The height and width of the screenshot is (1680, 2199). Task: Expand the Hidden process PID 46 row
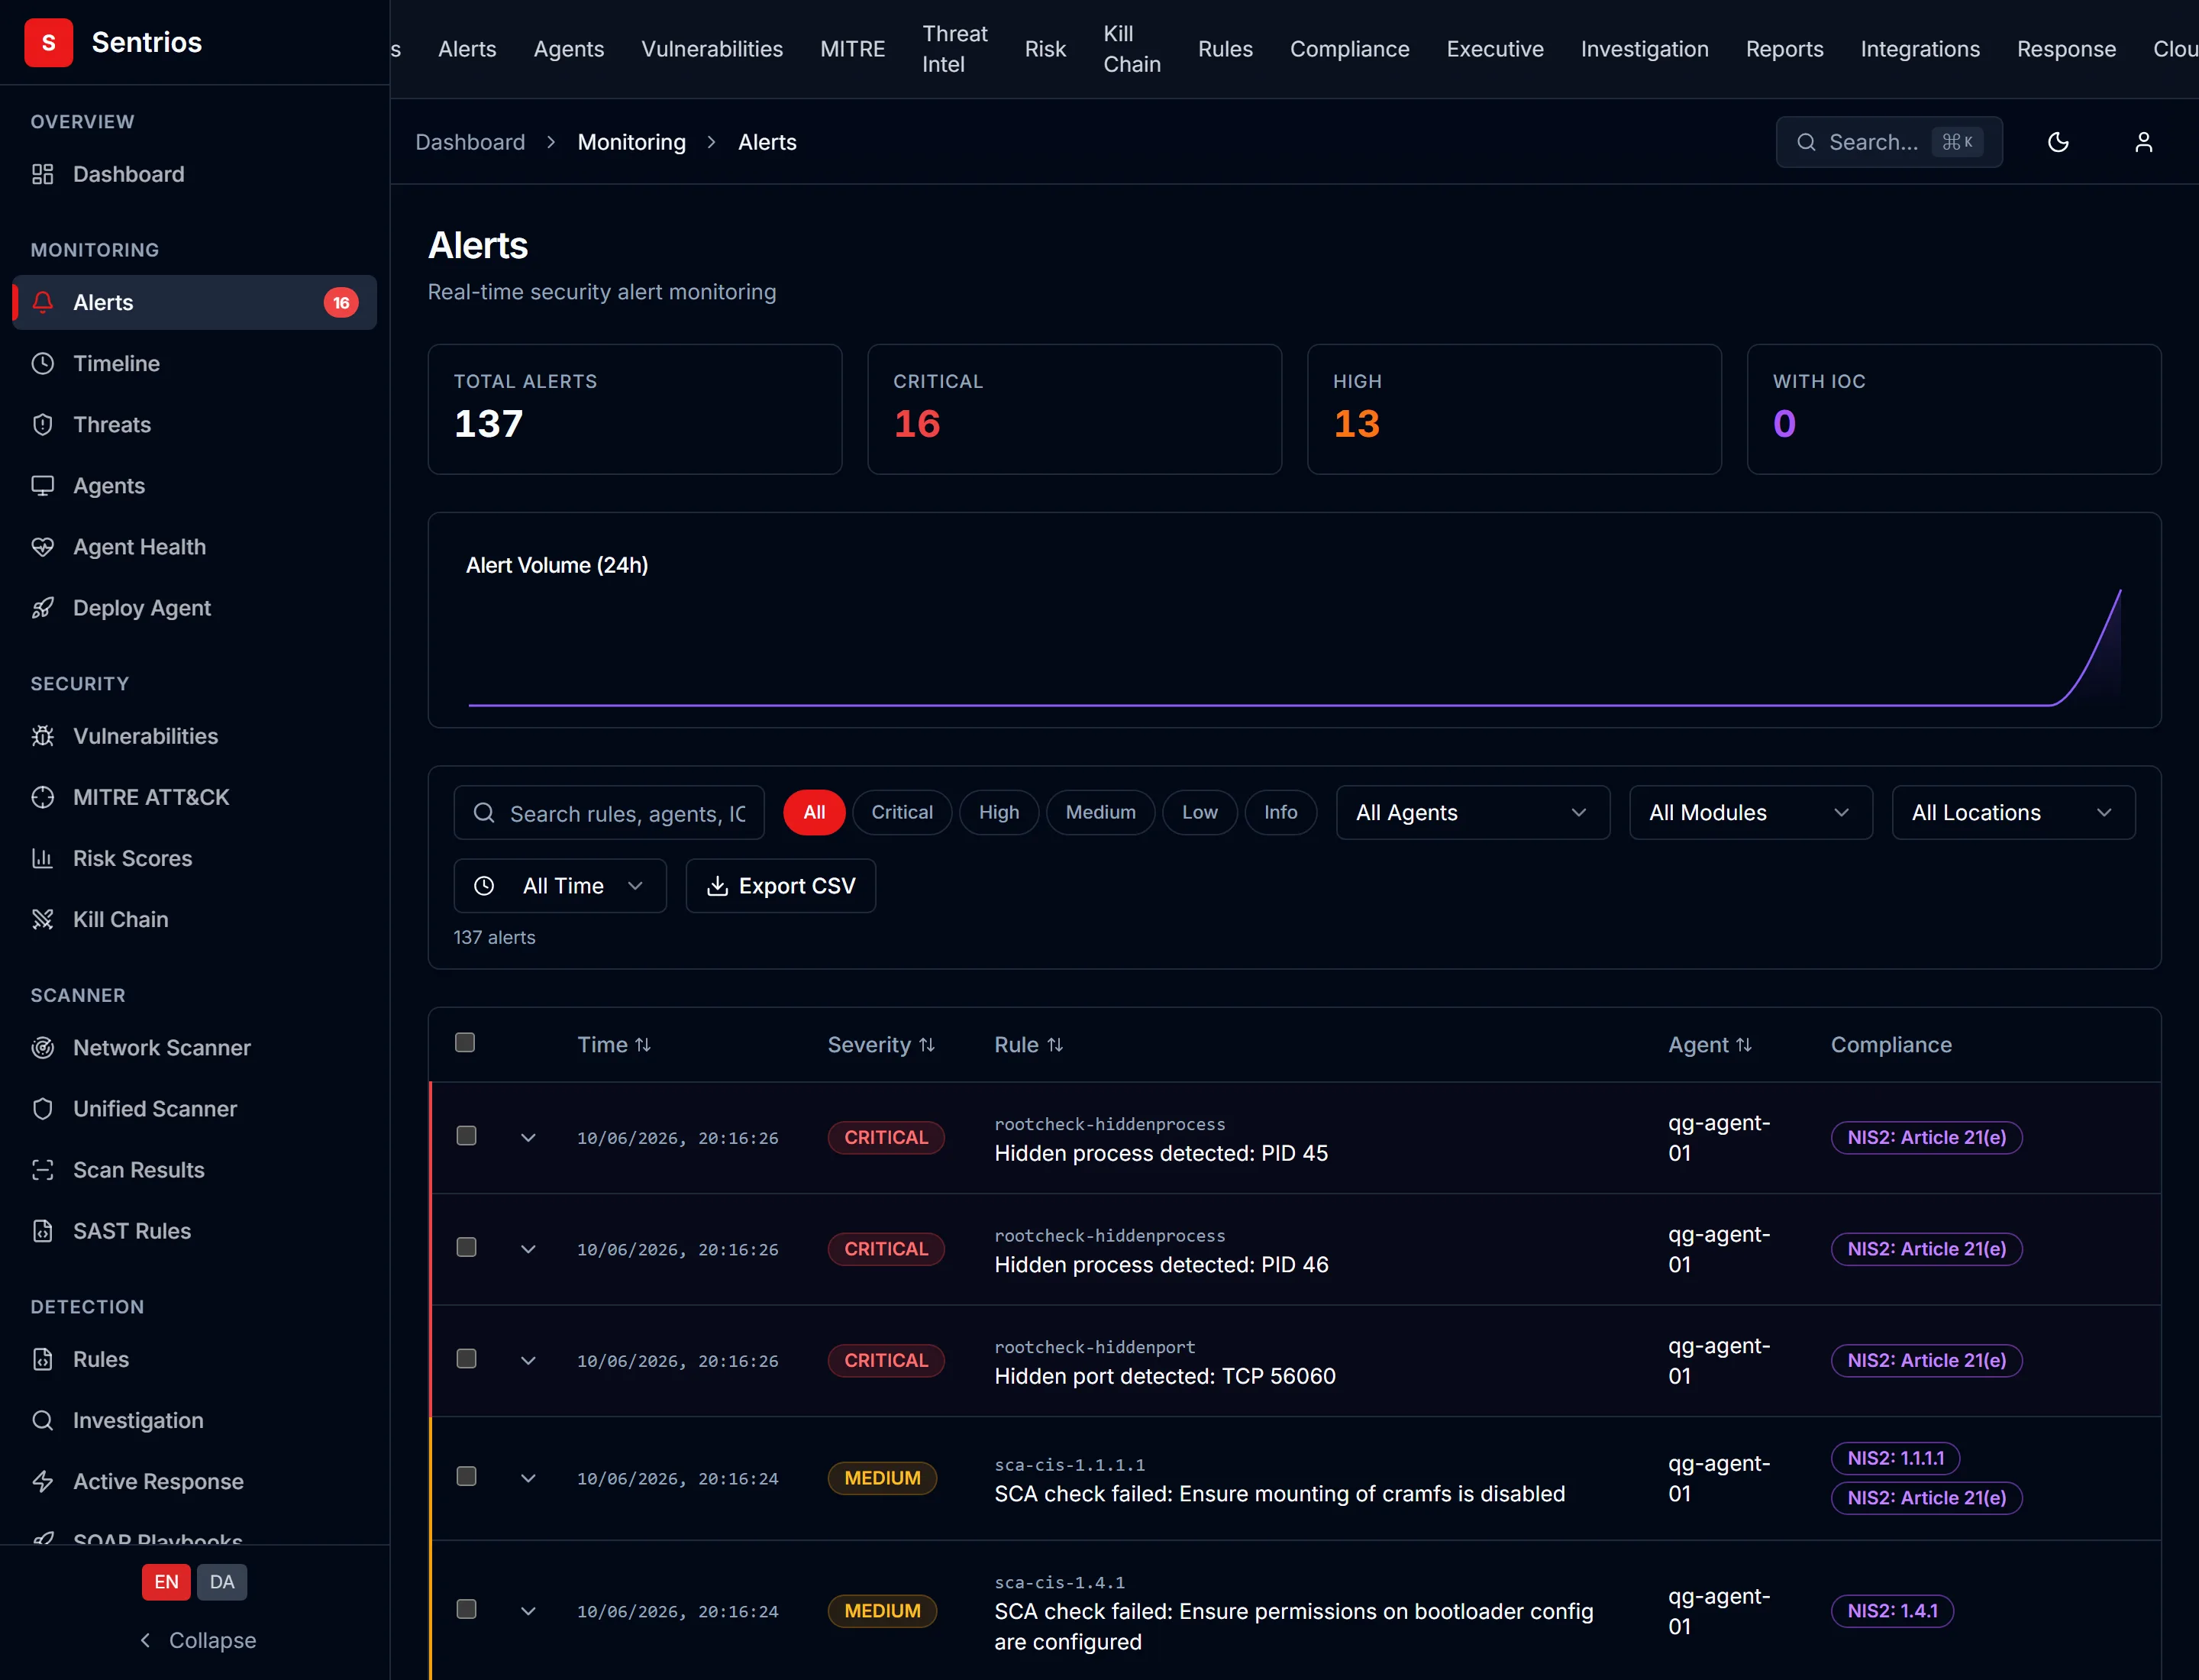(528, 1249)
